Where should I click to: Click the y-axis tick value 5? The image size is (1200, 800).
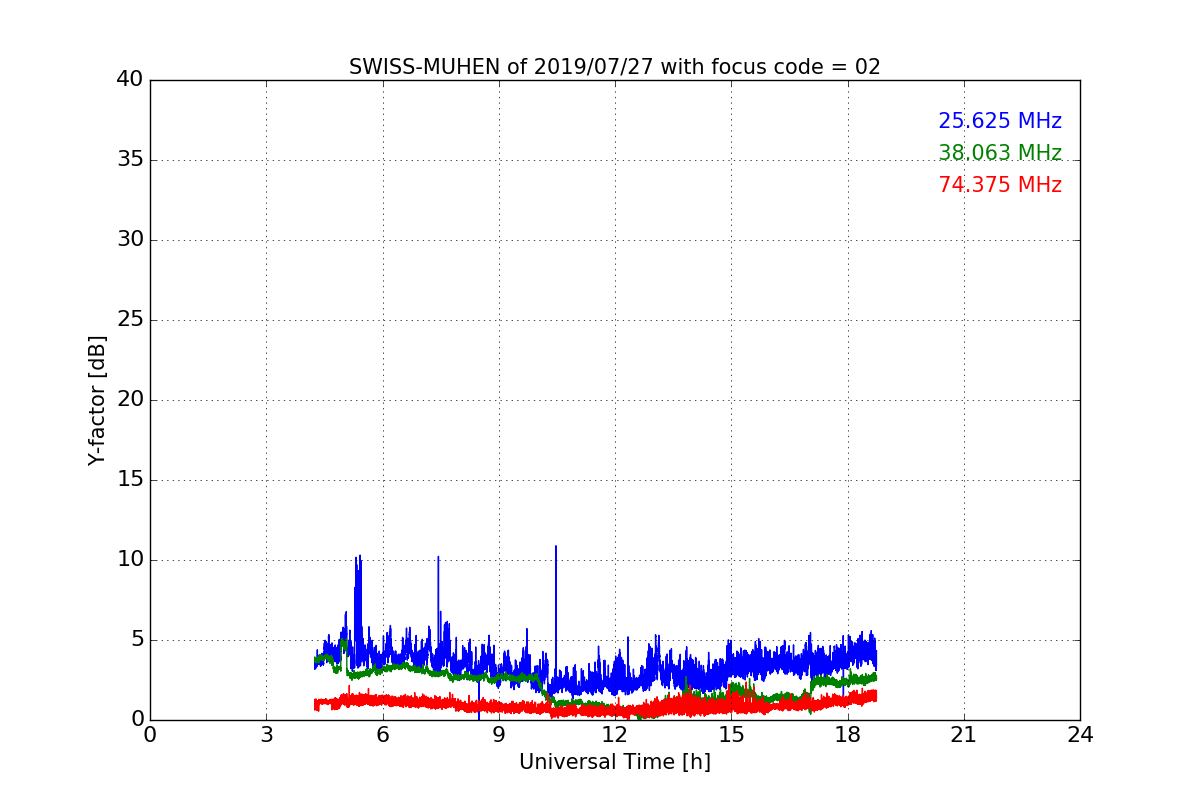click(136, 639)
